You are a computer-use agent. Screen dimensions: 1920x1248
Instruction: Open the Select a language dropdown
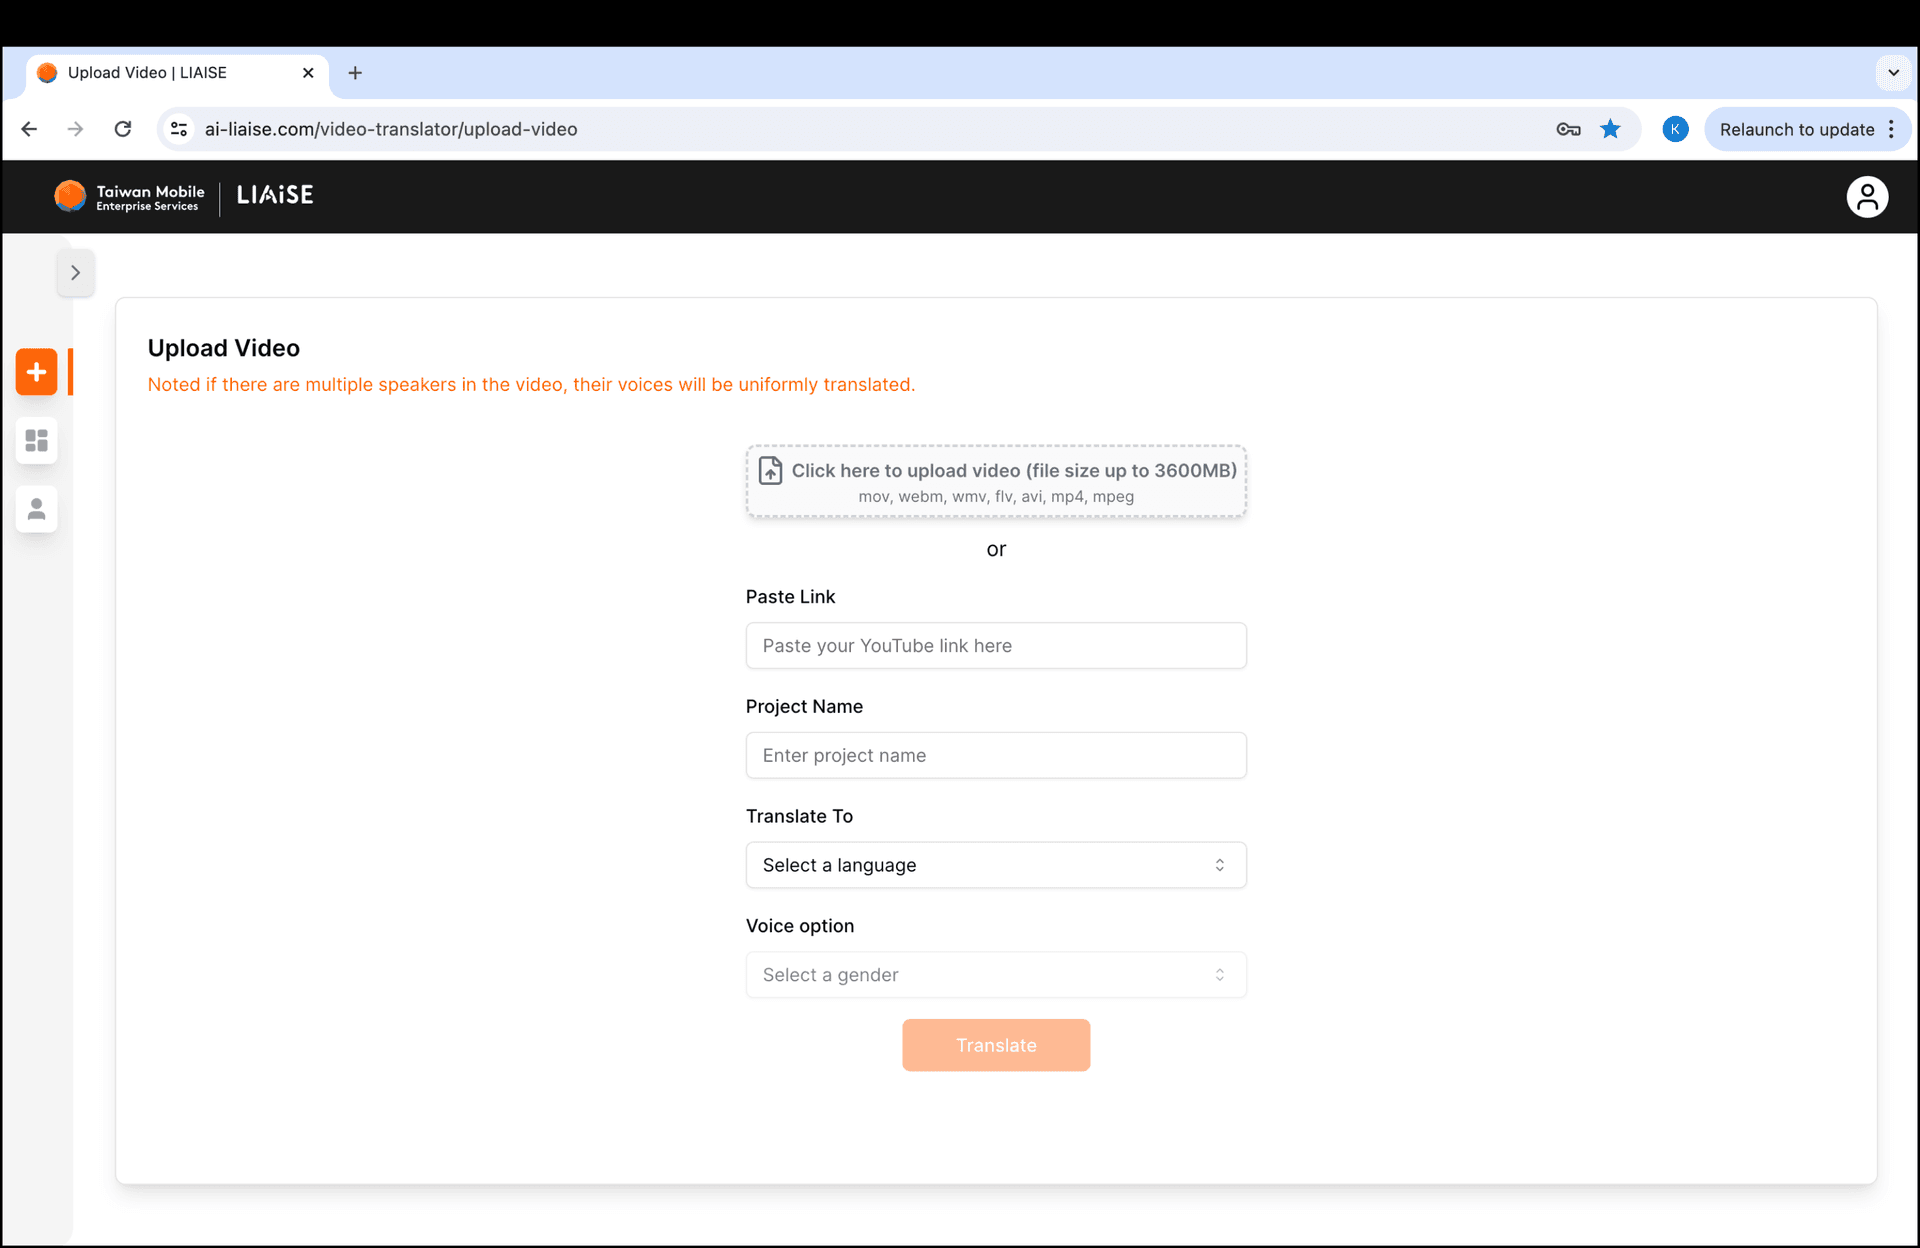pos(995,865)
